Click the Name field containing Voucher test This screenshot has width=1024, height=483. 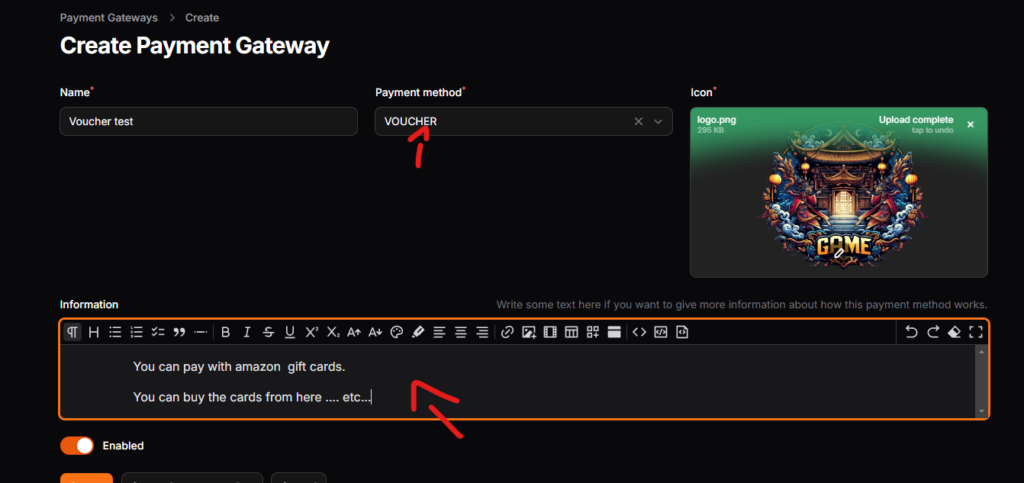pos(208,121)
